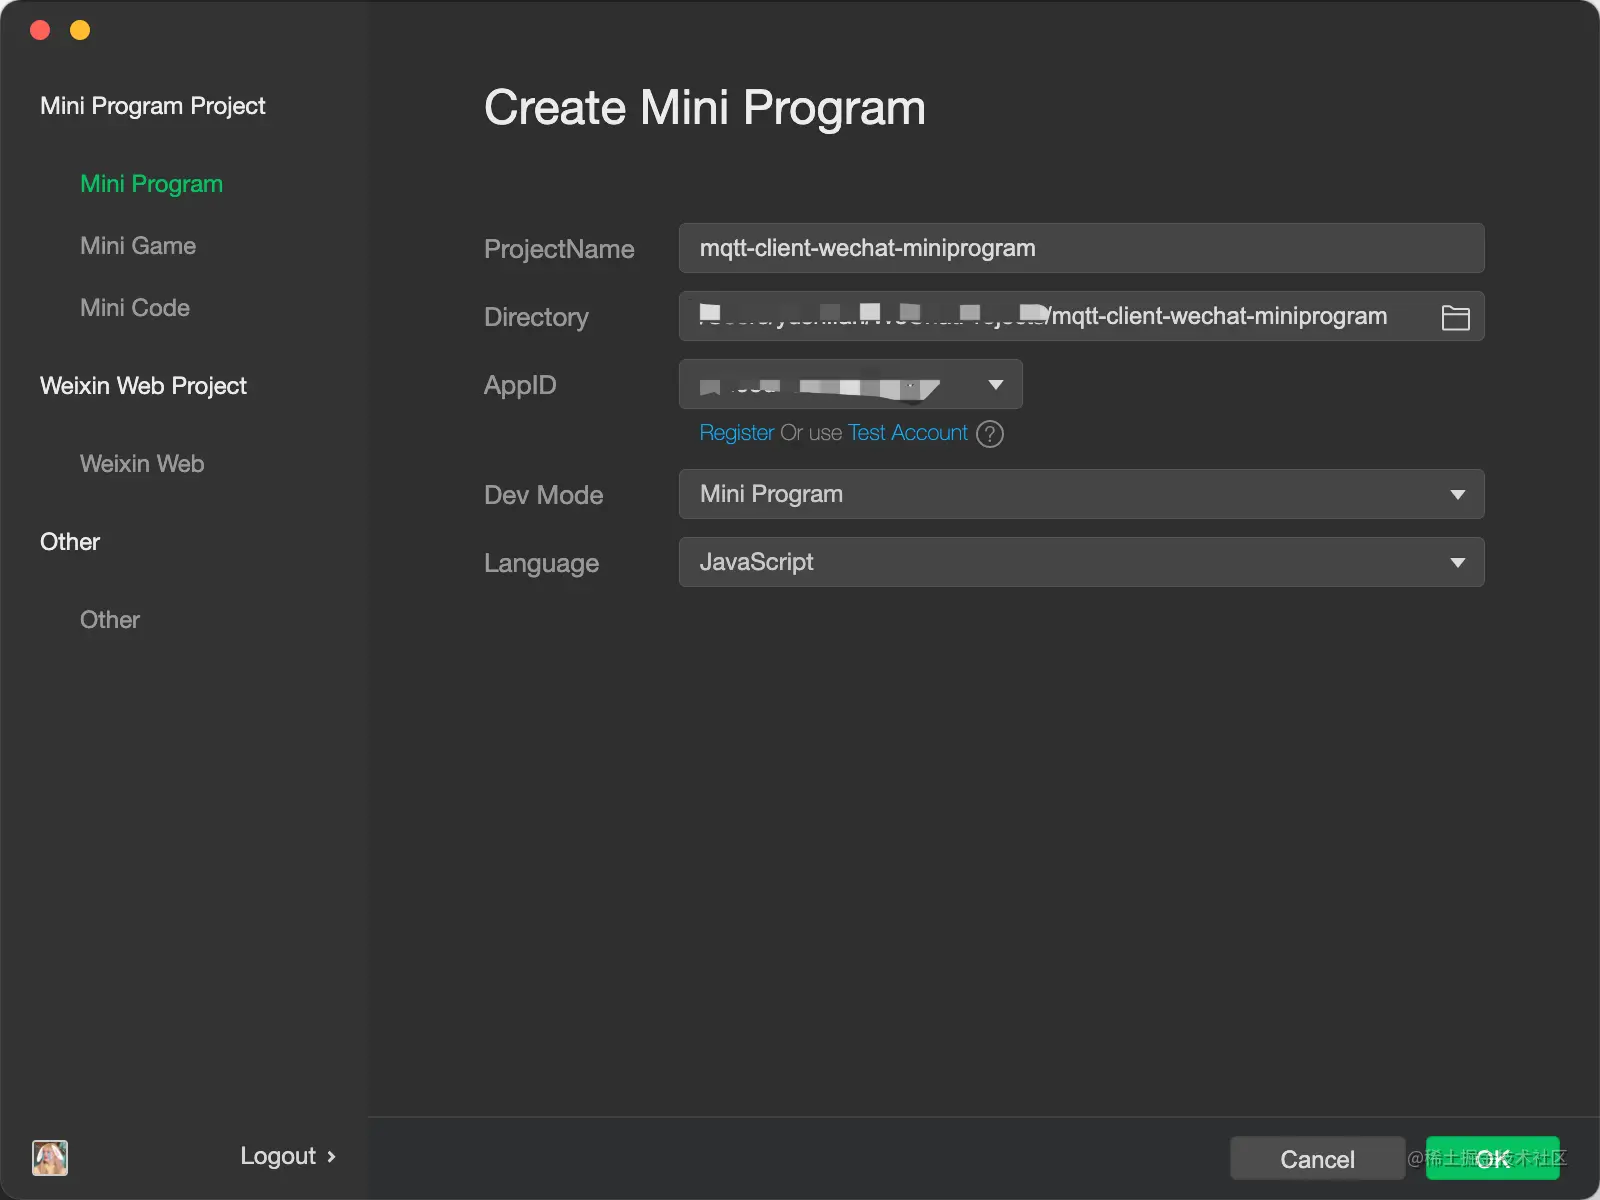Confirm with the green OK button
The image size is (1600, 1200).
[x=1493, y=1159]
